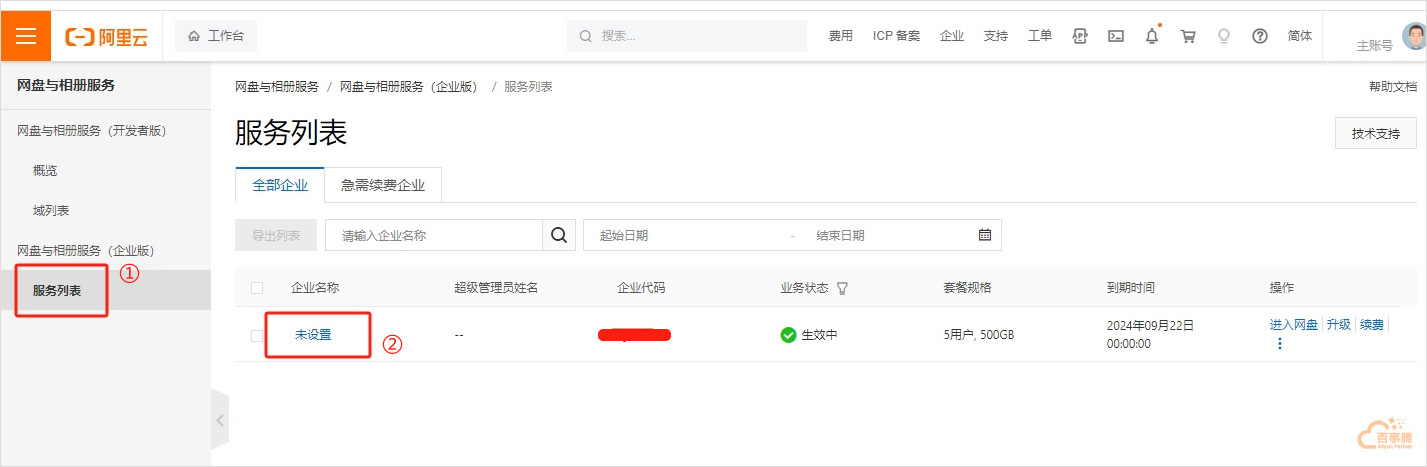
Task: Open the 工单 menu
Action: 1040,36
